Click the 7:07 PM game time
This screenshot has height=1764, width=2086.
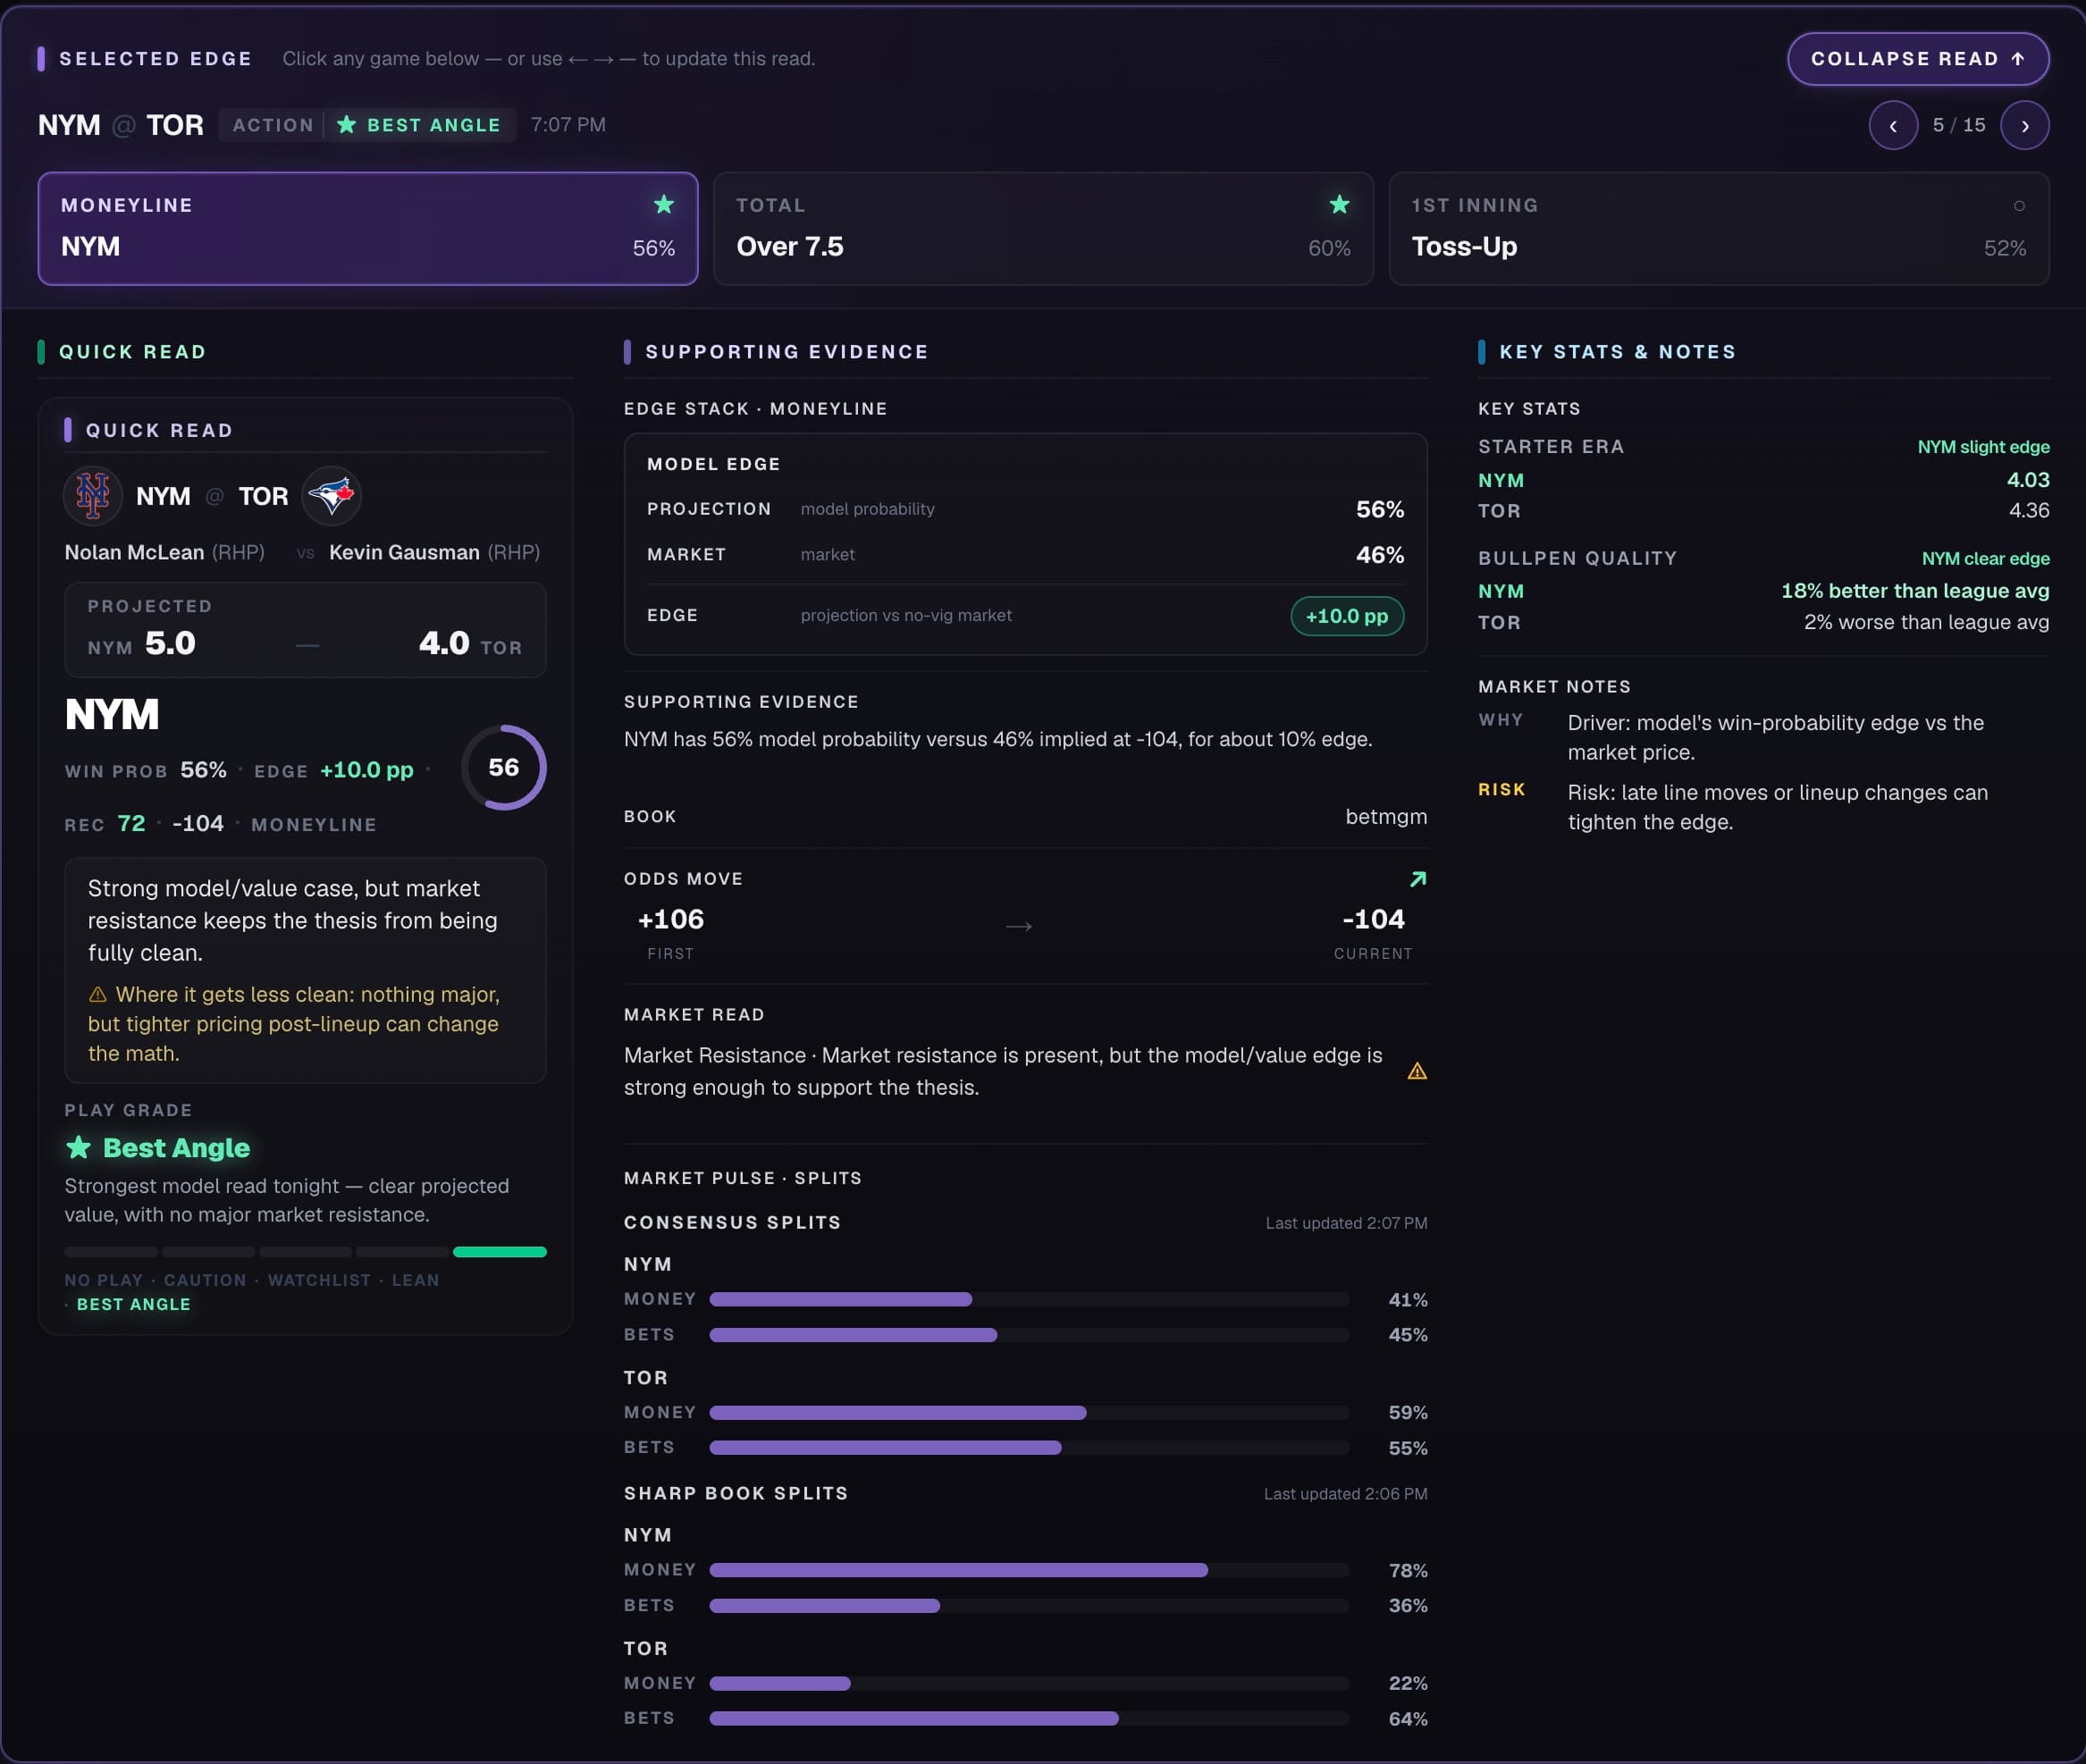tap(568, 125)
